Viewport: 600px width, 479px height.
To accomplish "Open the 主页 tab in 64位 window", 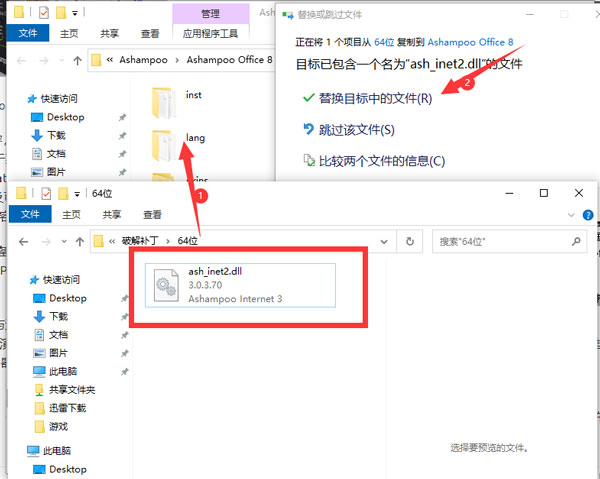I will [71, 215].
